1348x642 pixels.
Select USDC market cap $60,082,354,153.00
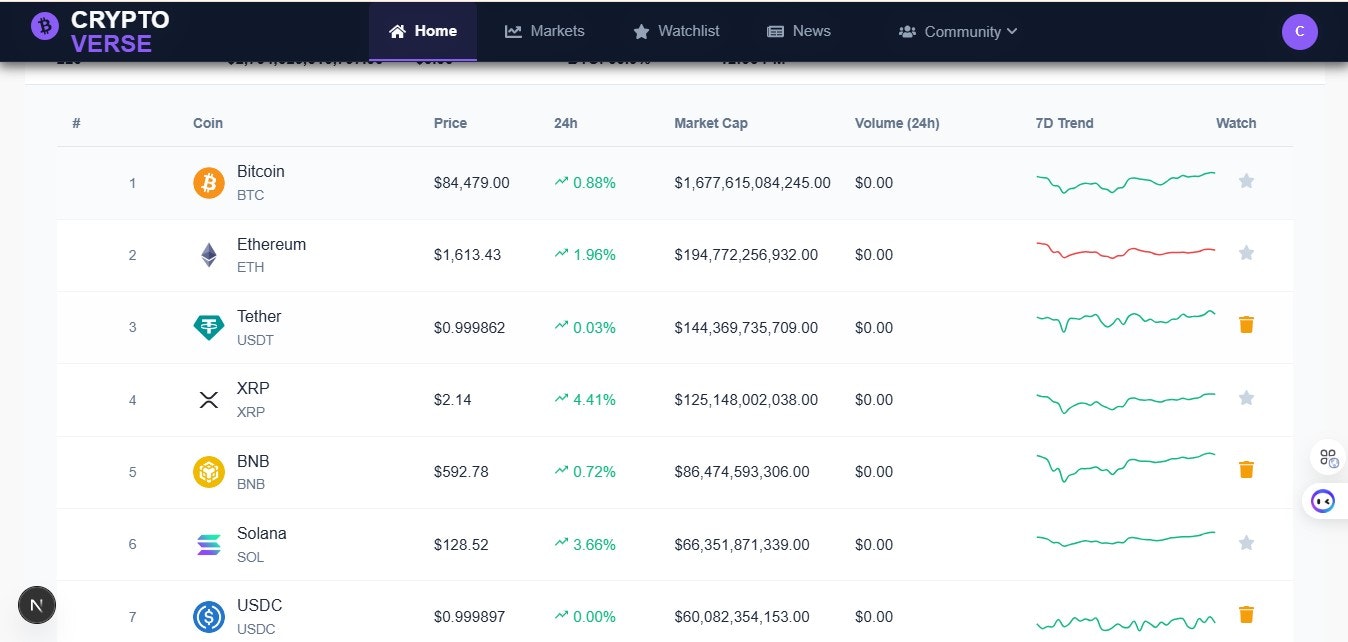click(742, 617)
